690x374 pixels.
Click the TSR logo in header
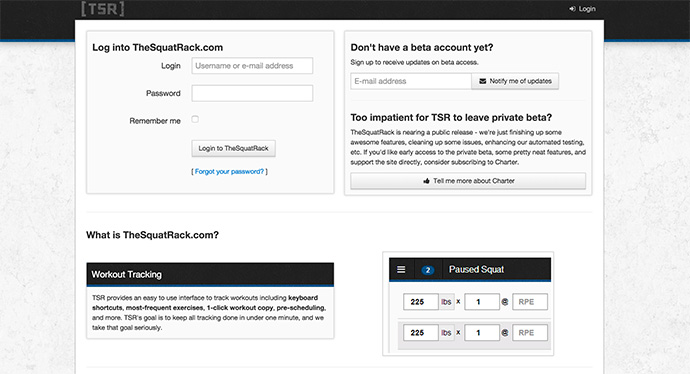point(103,8)
